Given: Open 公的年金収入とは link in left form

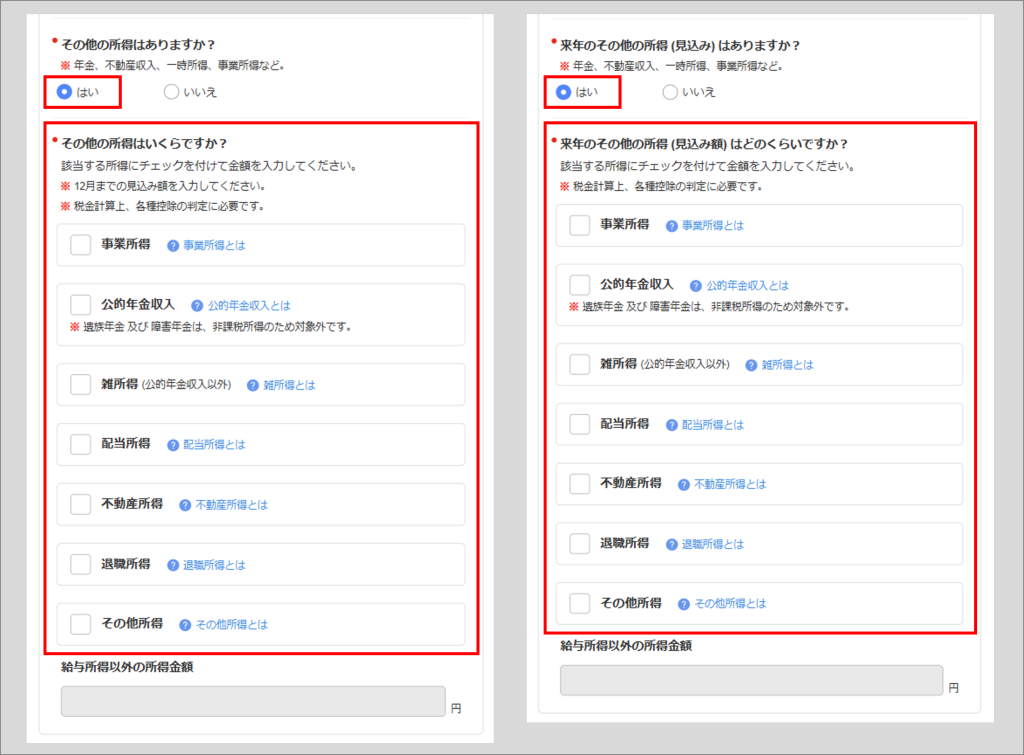Looking at the screenshot, I should click(x=249, y=306).
